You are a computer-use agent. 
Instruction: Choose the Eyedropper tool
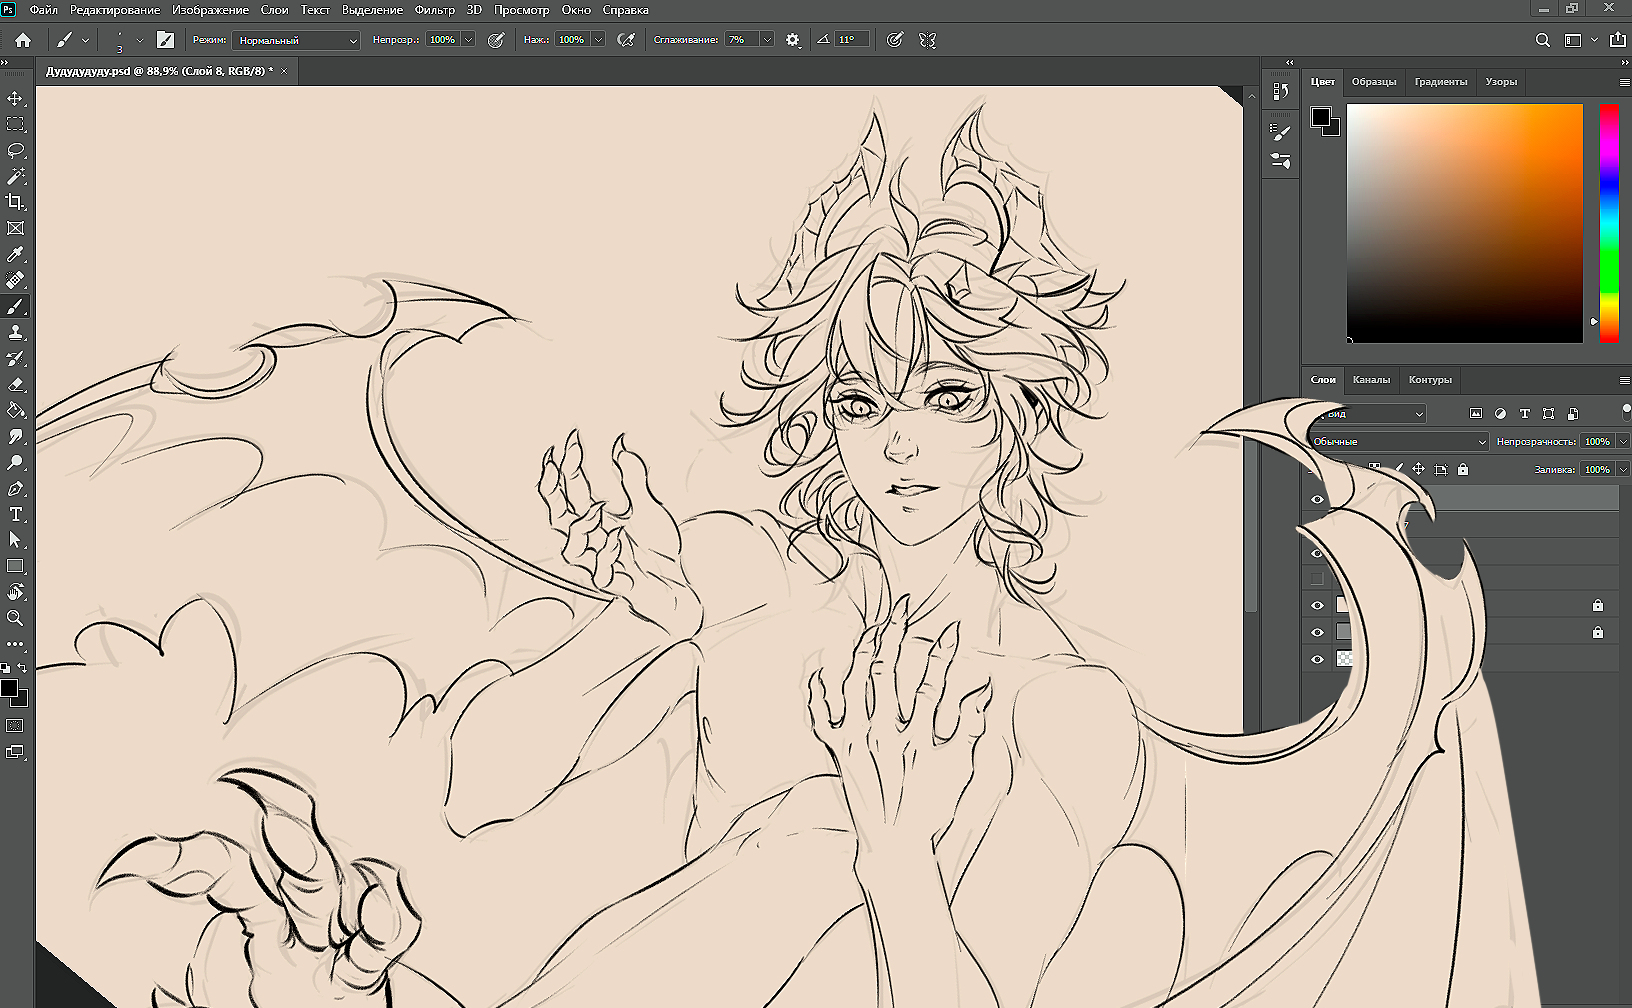coord(15,254)
